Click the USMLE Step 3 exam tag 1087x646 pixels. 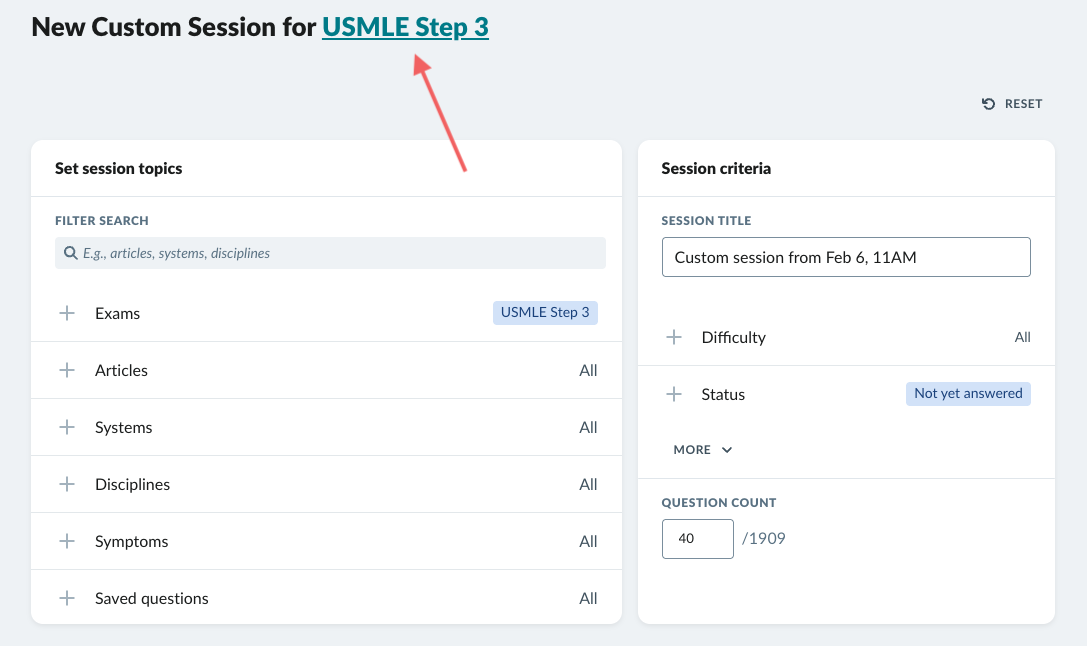coord(545,313)
